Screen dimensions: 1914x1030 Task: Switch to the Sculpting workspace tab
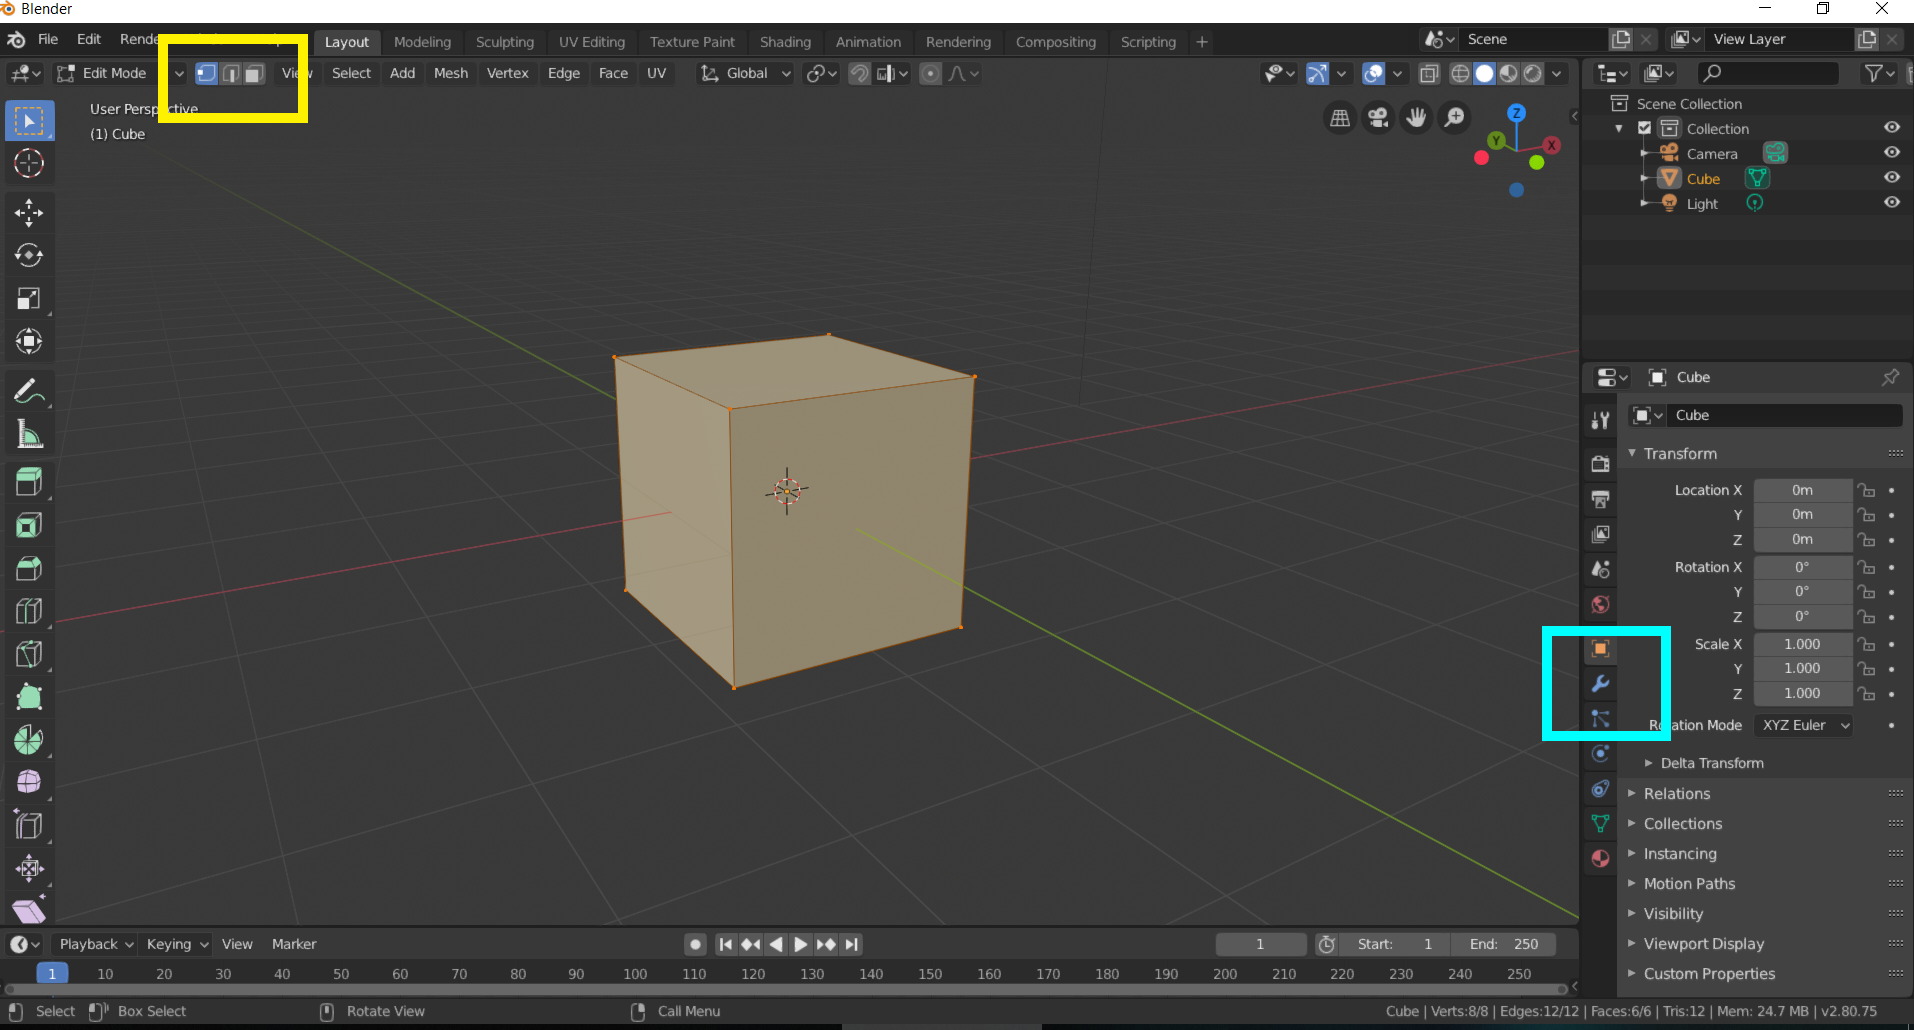point(504,42)
